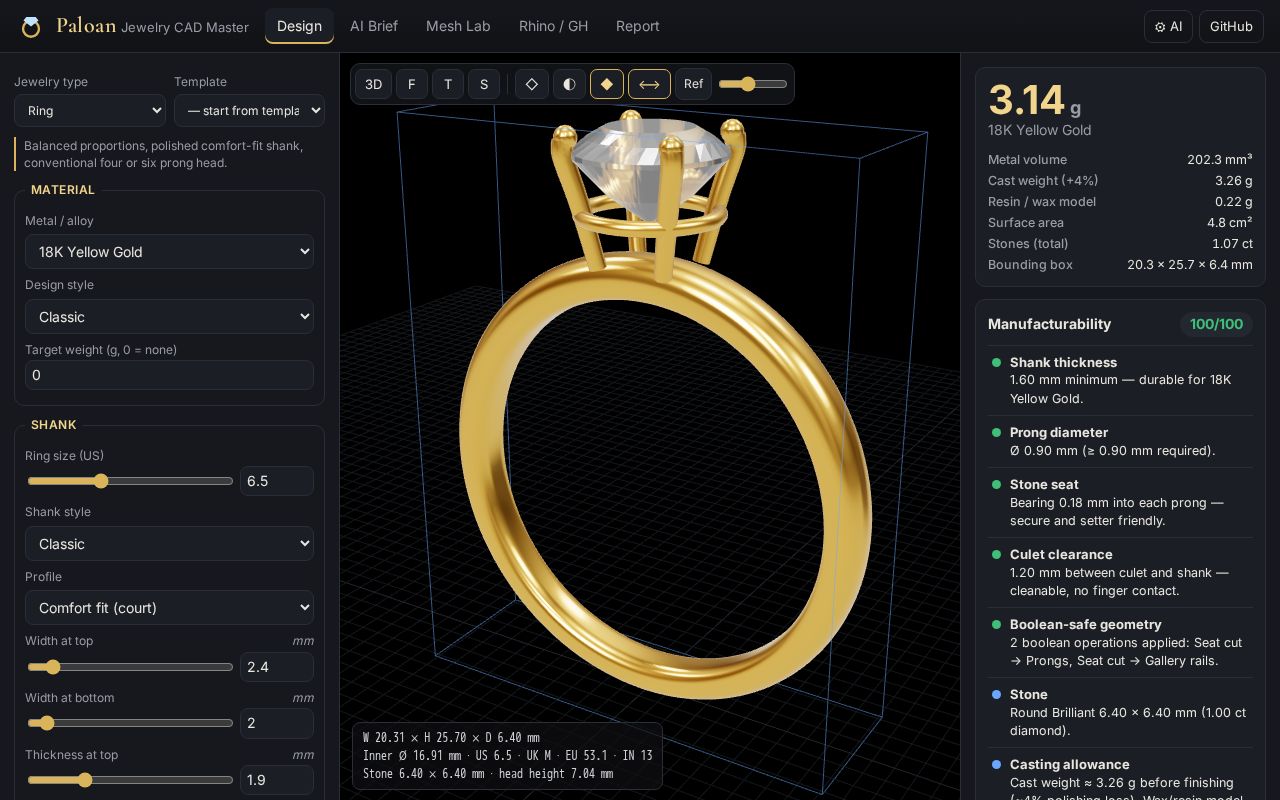Open the GitHub link button

[x=1231, y=27]
